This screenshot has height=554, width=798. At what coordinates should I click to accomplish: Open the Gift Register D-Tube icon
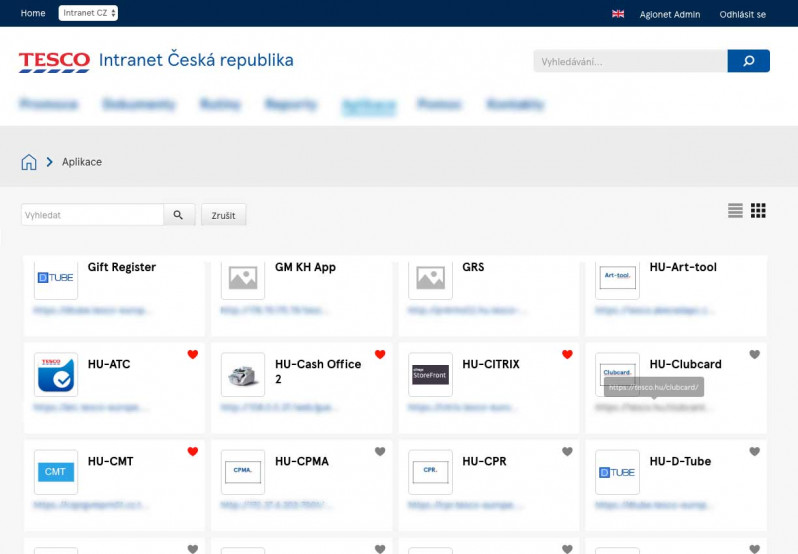(x=56, y=278)
